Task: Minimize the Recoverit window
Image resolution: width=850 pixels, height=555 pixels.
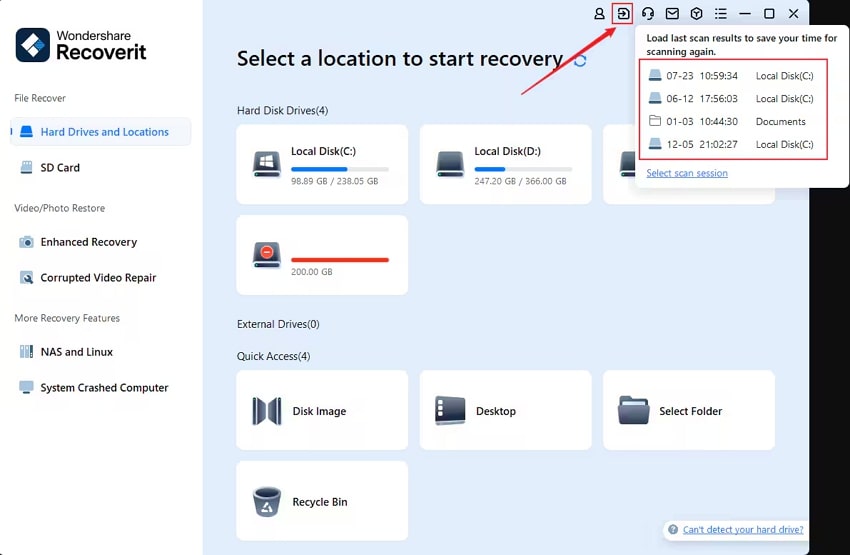Action: click(745, 14)
